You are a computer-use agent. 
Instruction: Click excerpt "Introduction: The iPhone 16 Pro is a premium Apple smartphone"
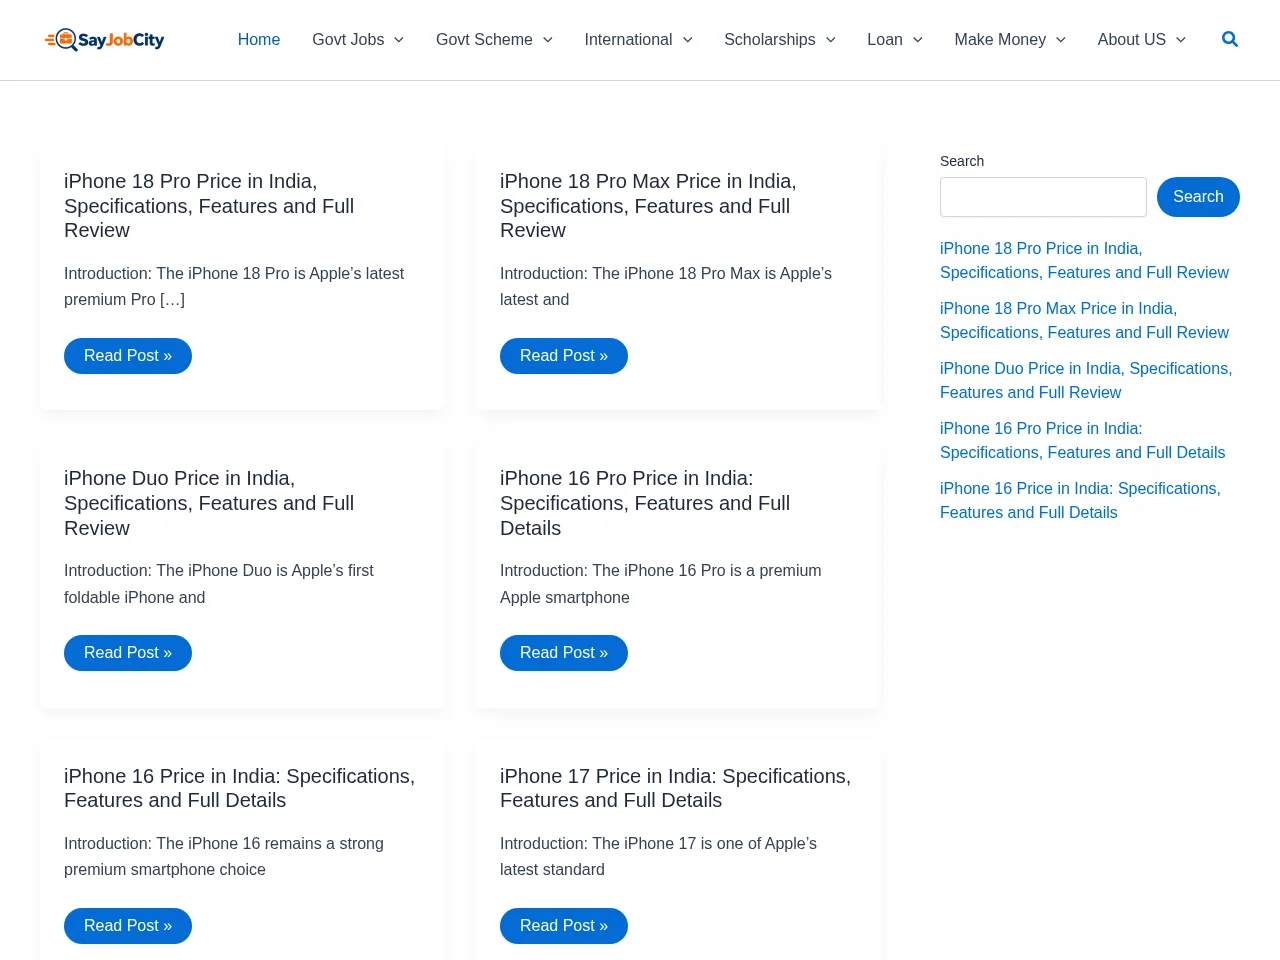(x=661, y=584)
